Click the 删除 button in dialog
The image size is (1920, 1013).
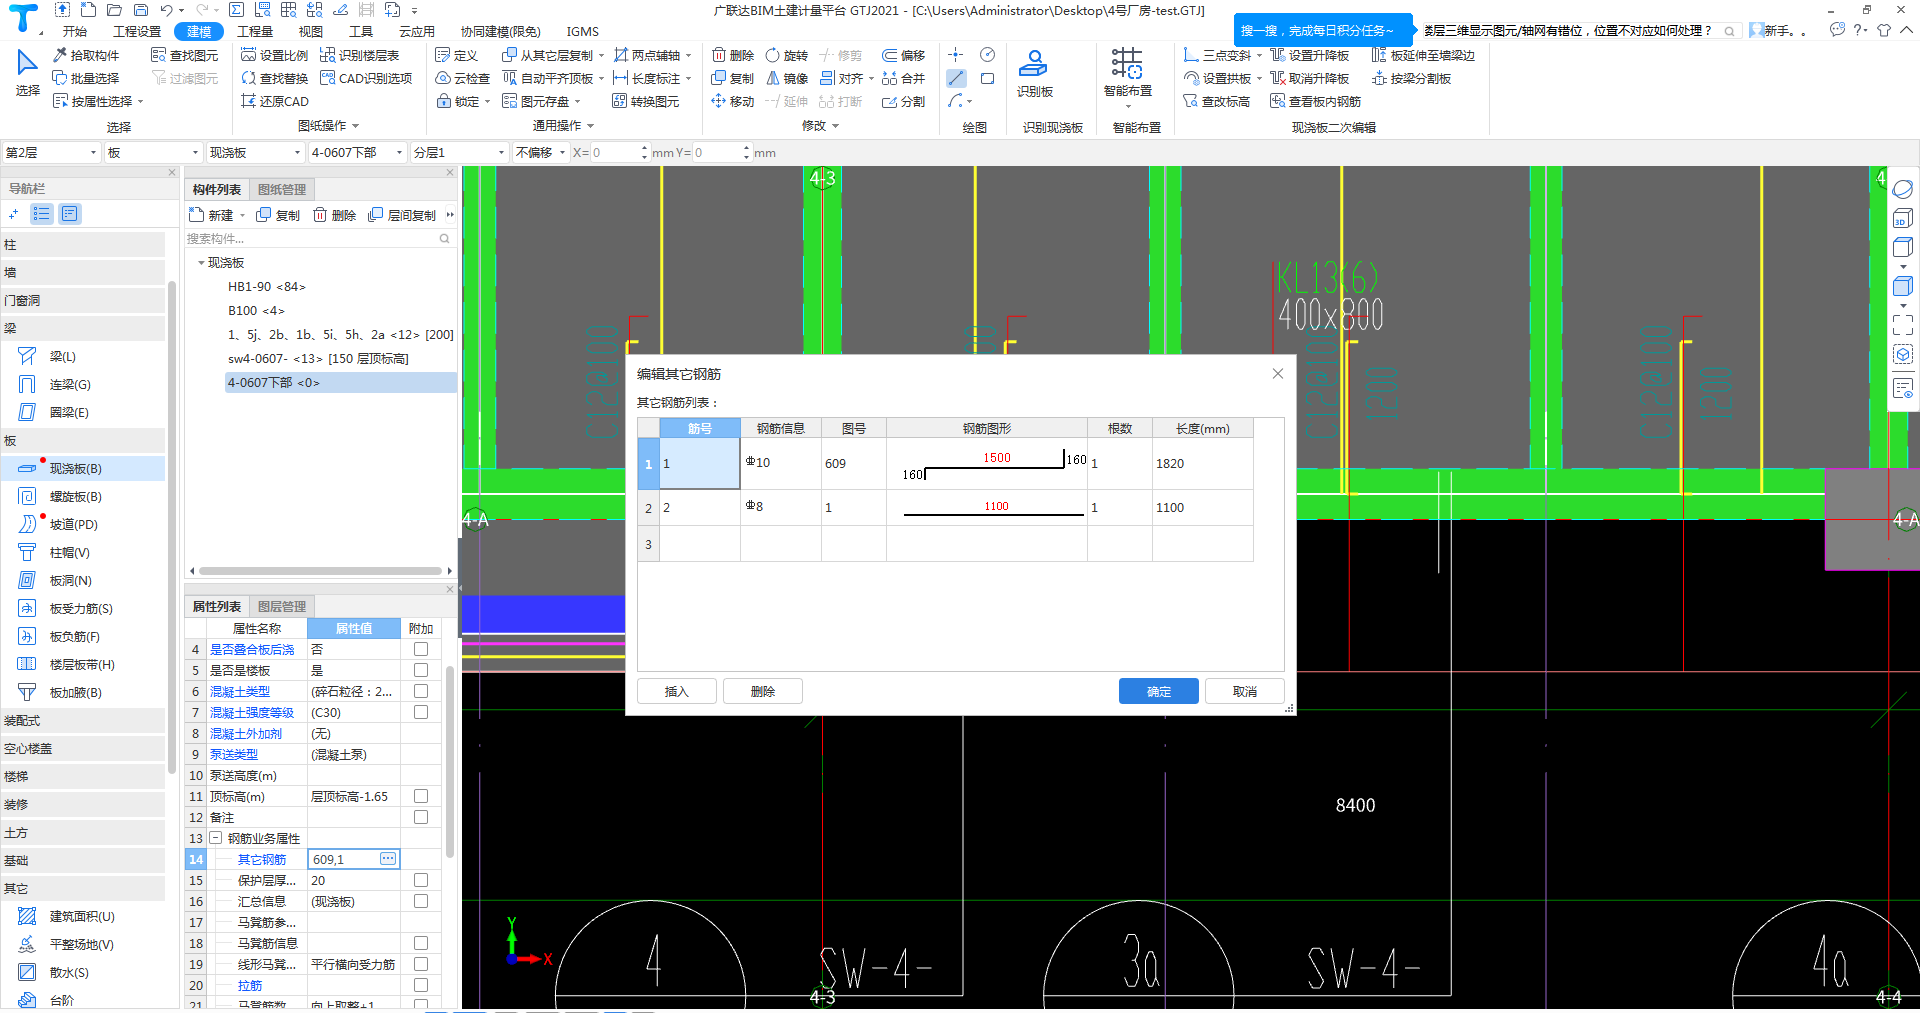click(x=763, y=691)
